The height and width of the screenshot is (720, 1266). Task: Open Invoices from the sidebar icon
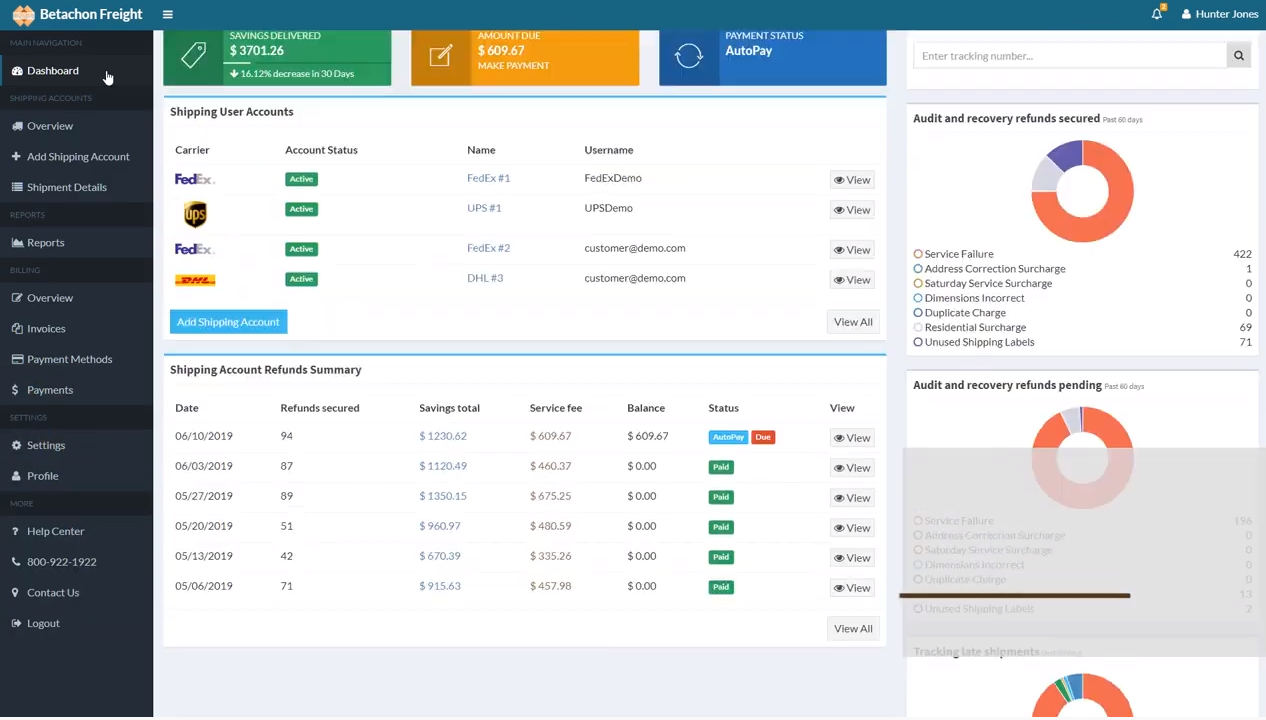(17, 328)
